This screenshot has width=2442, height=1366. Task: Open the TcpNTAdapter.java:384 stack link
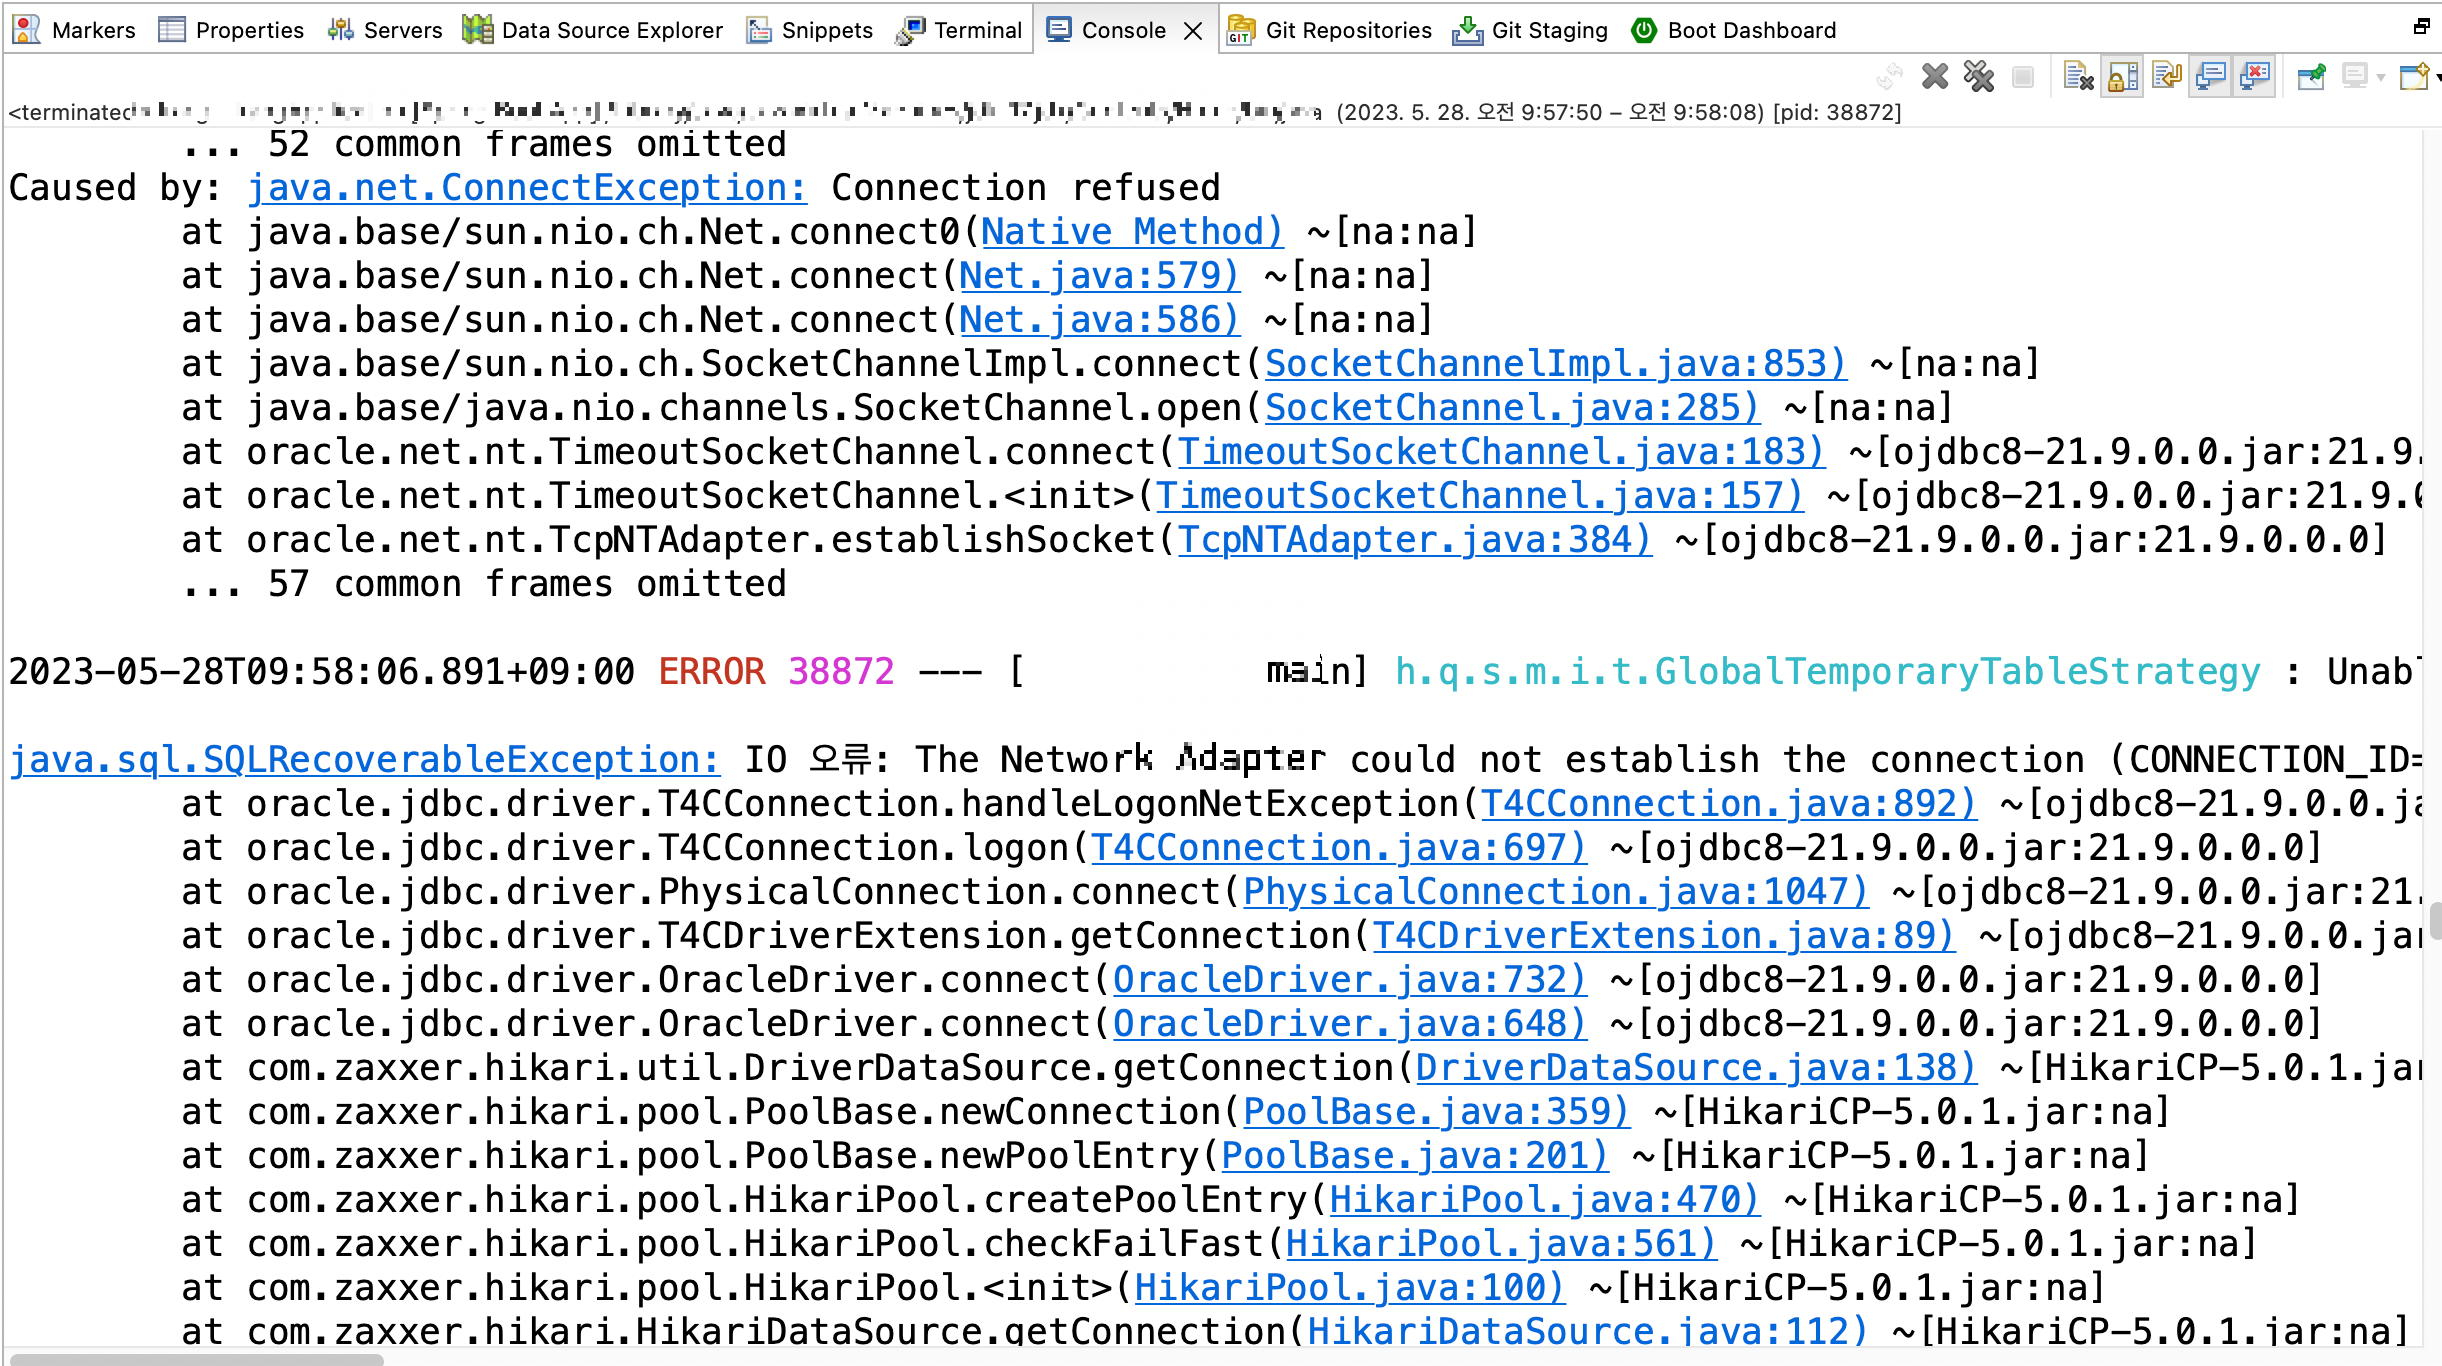point(1414,540)
